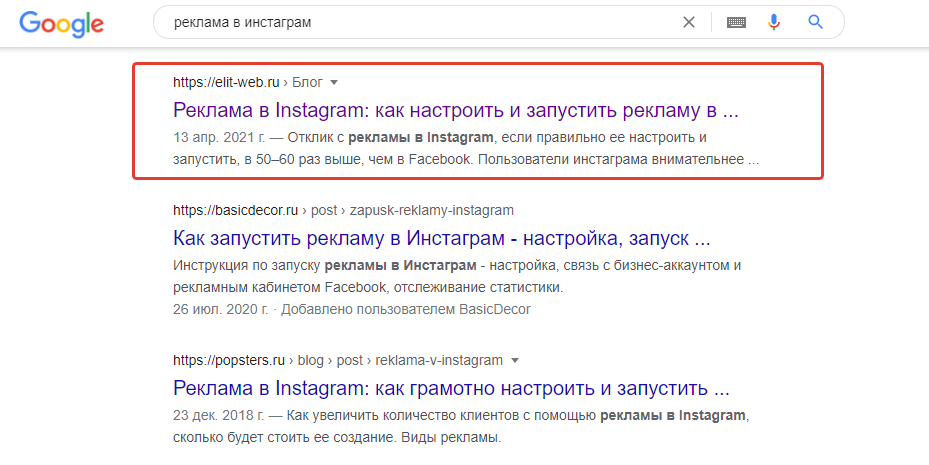Click the Google logo
Screen dimensions: 929x465
click(62, 24)
